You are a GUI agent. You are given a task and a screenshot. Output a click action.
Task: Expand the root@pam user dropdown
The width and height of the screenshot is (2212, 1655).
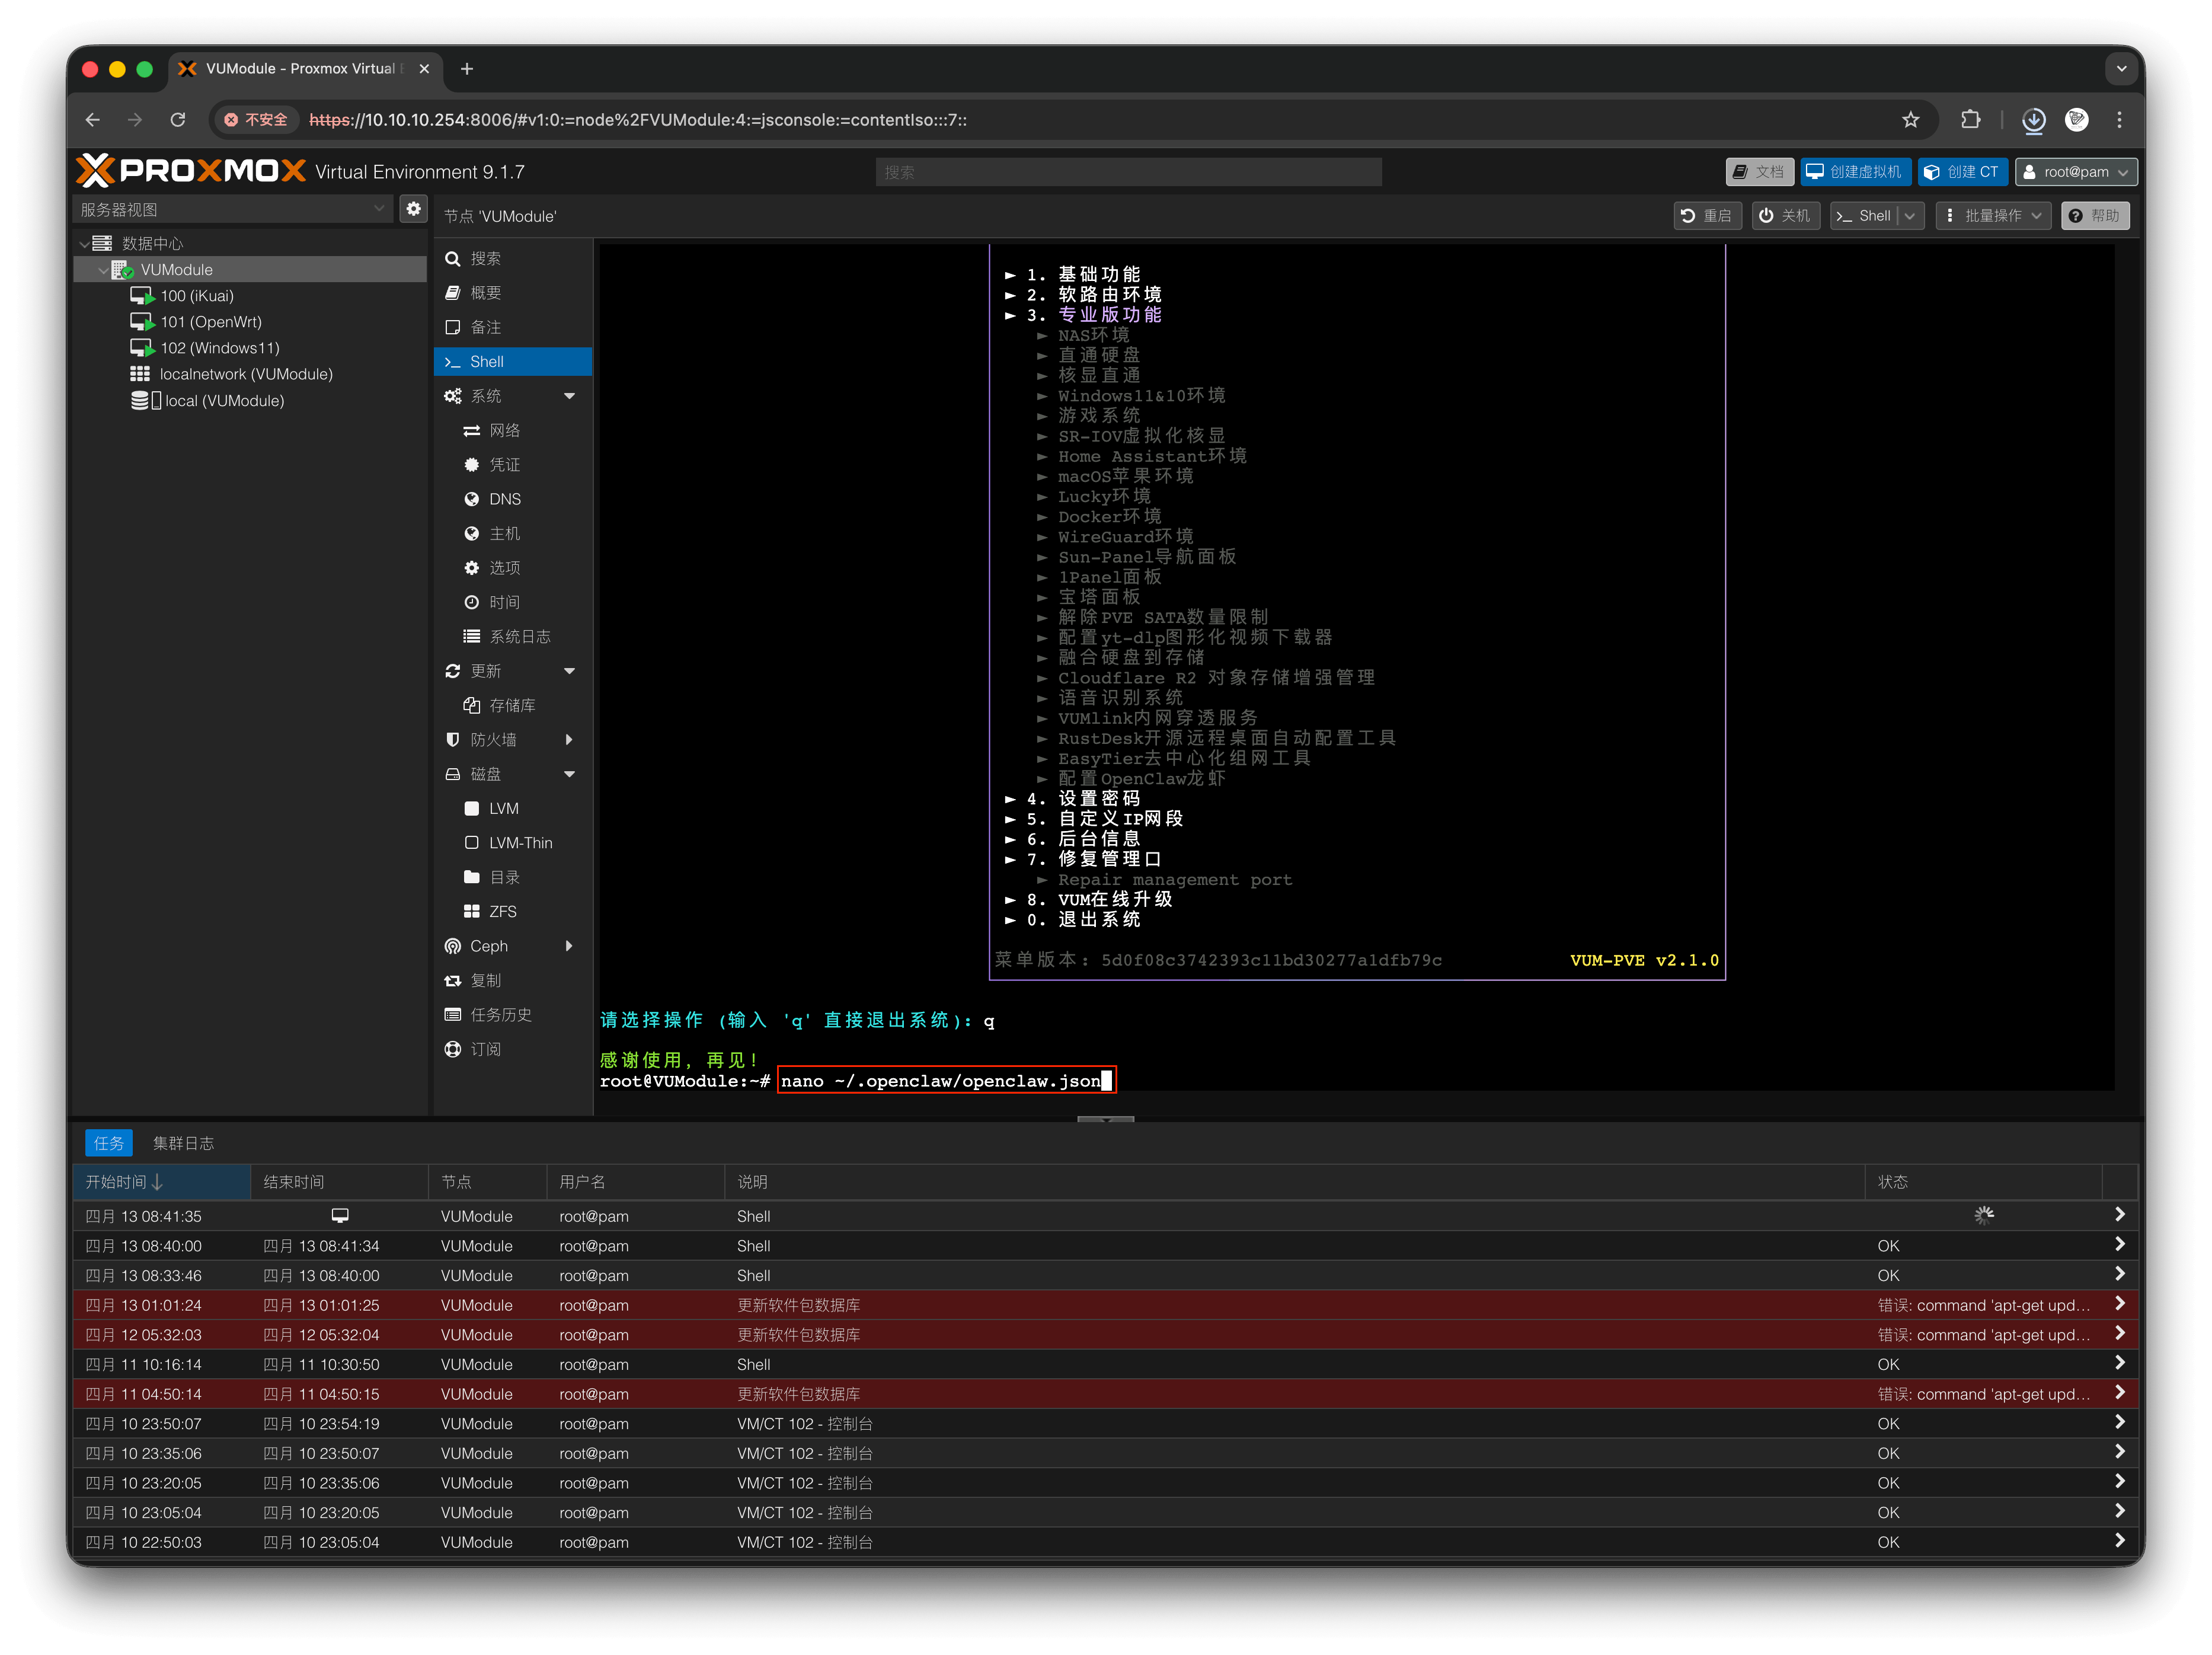tap(2076, 172)
